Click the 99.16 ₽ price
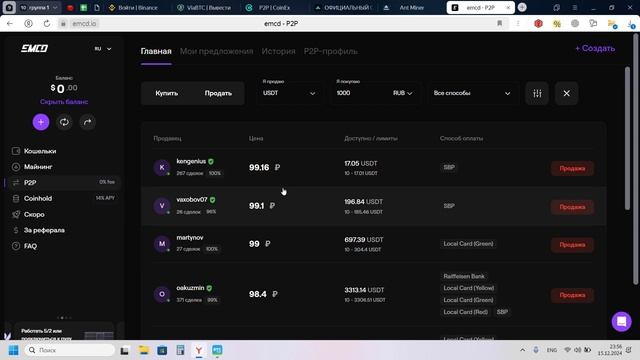The height and width of the screenshot is (360, 640). click(x=264, y=167)
